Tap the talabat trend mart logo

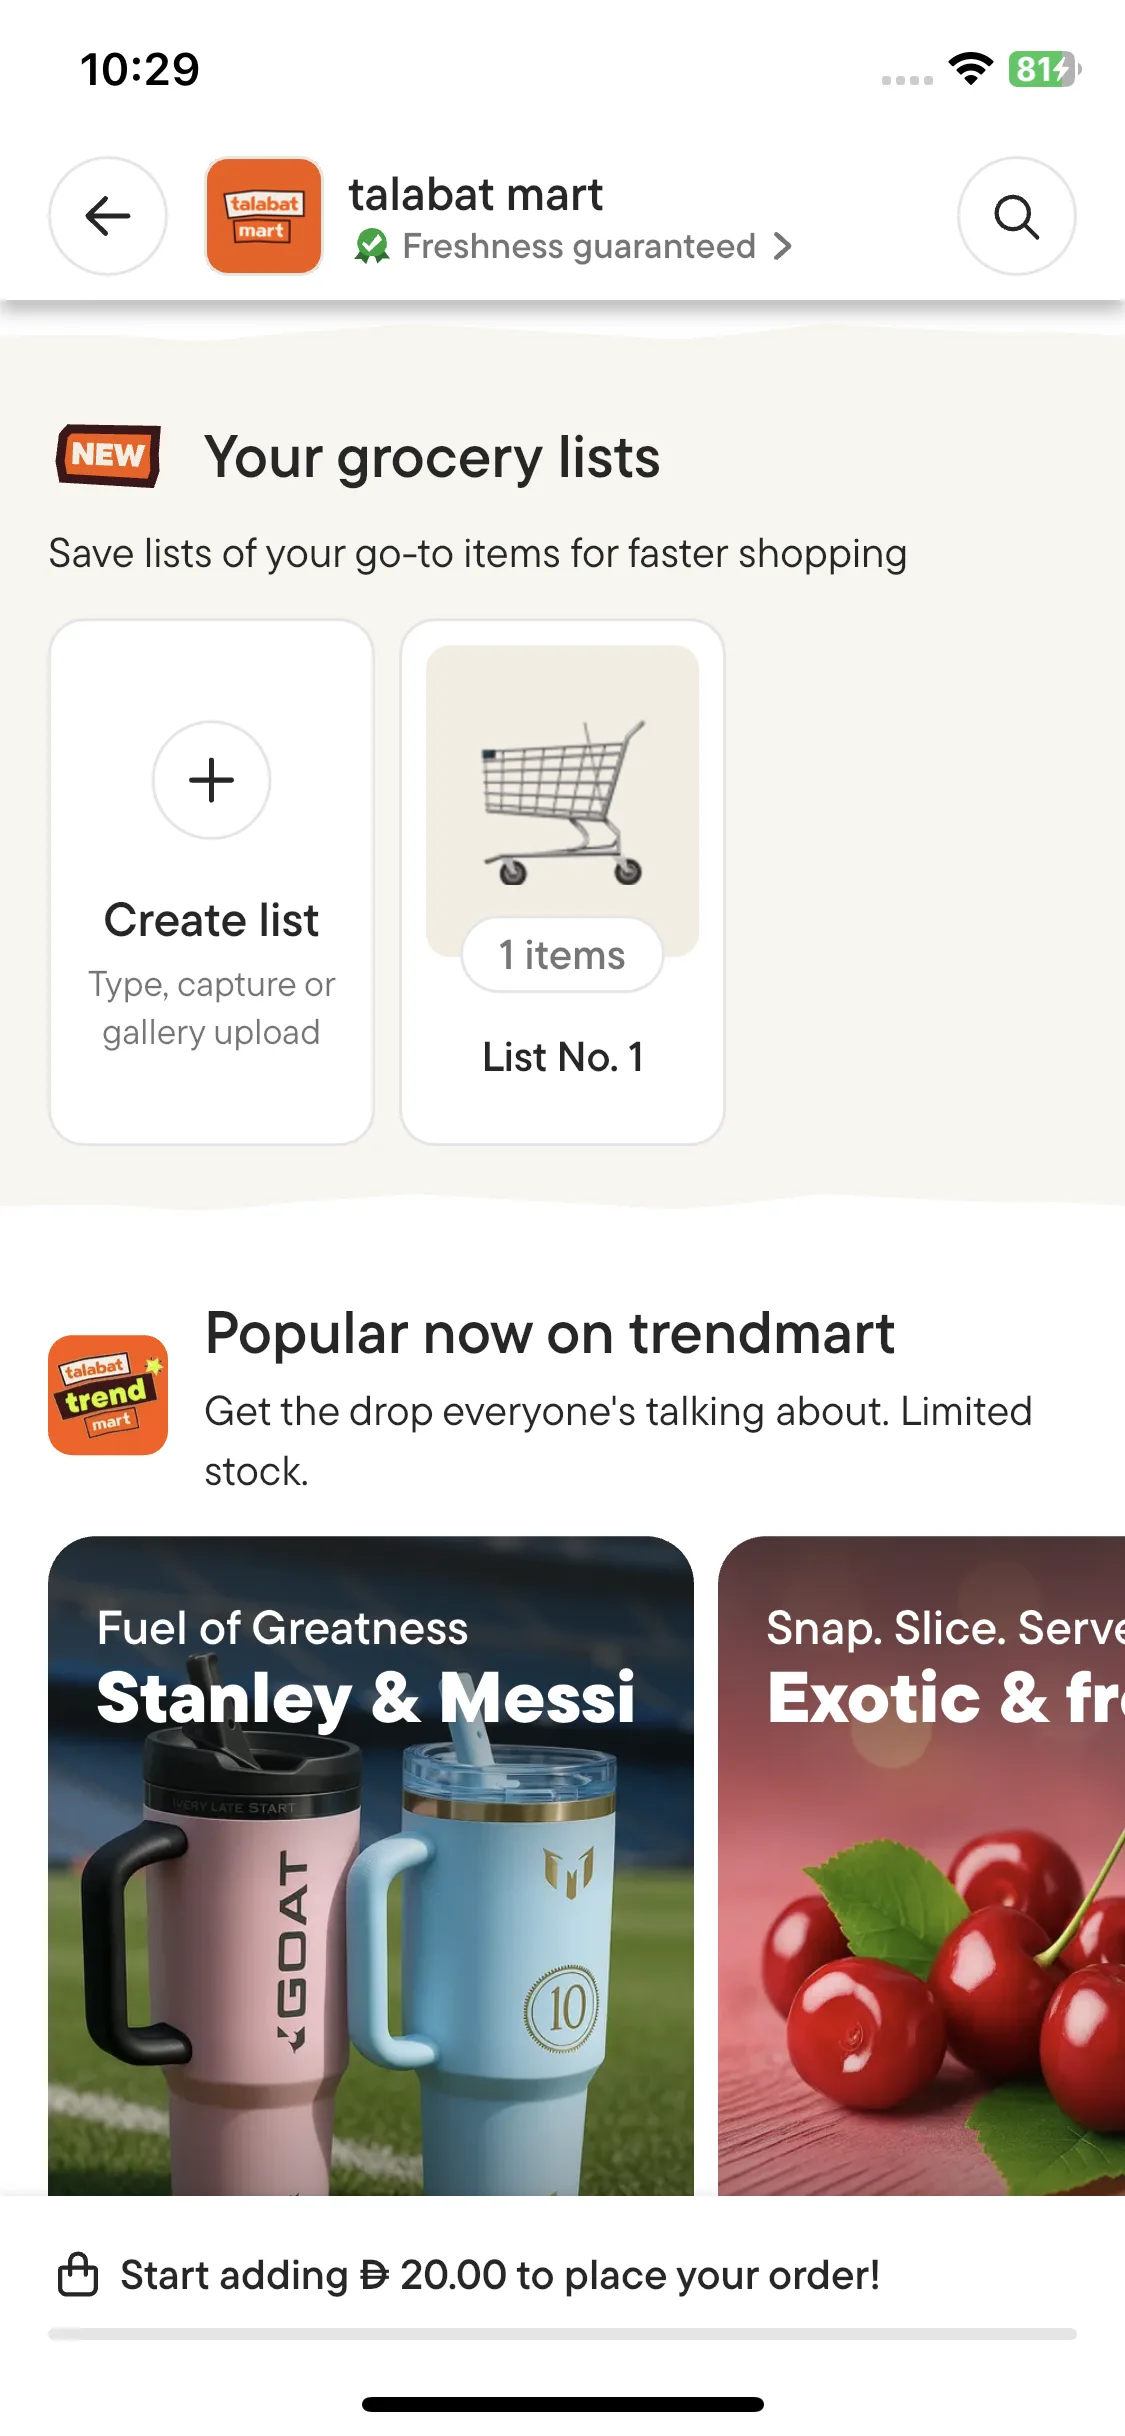pyautogui.click(x=108, y=1394)
